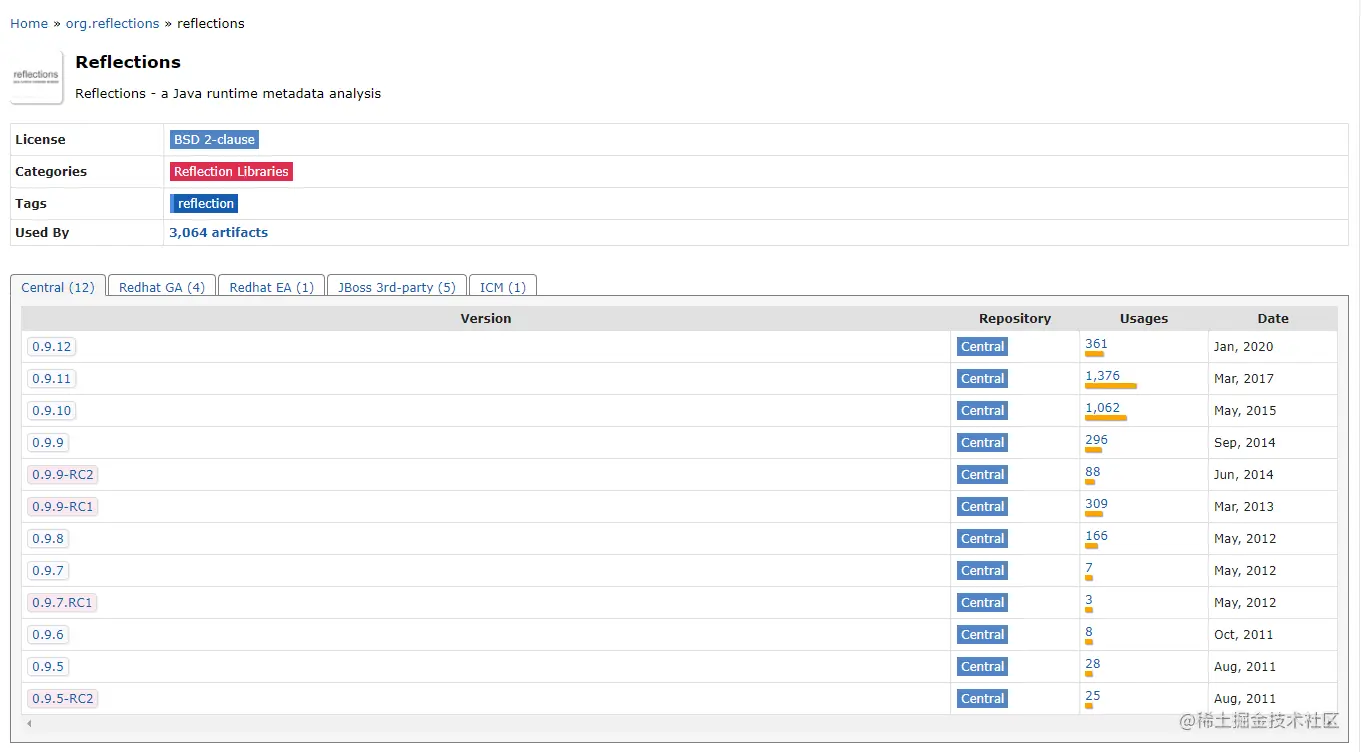Go to Home breadcrumb link
Screen dimensions: 1361x752
coord(29,23)
